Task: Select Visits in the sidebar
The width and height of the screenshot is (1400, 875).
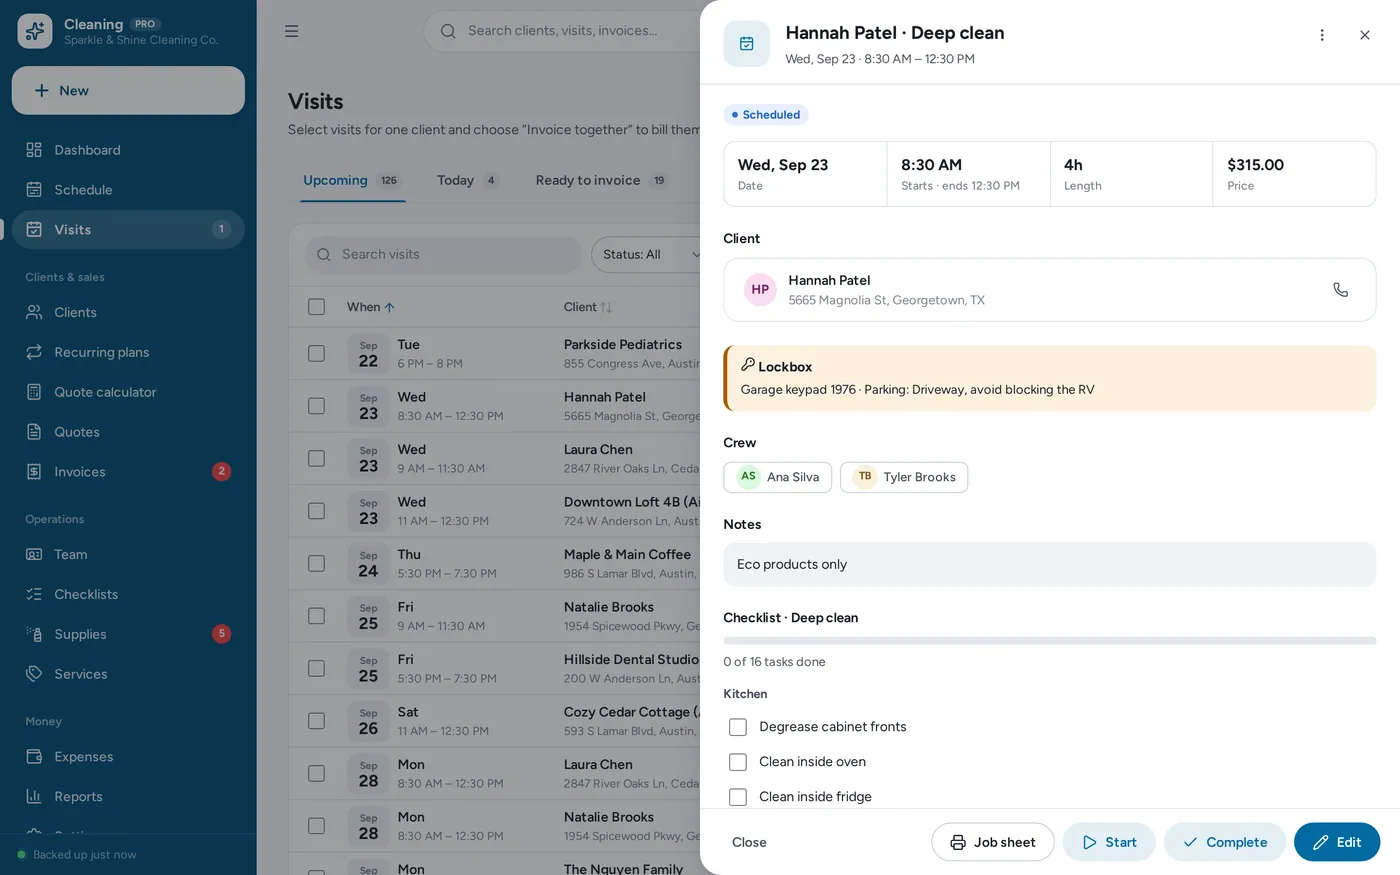Action: [128, 230]
